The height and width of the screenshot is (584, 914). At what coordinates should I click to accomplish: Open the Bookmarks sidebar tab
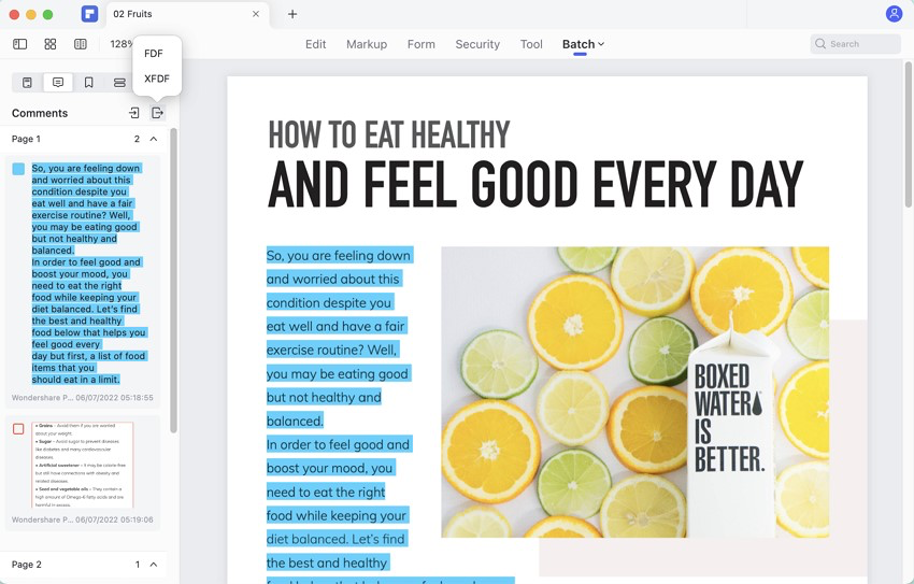point(89,83)
